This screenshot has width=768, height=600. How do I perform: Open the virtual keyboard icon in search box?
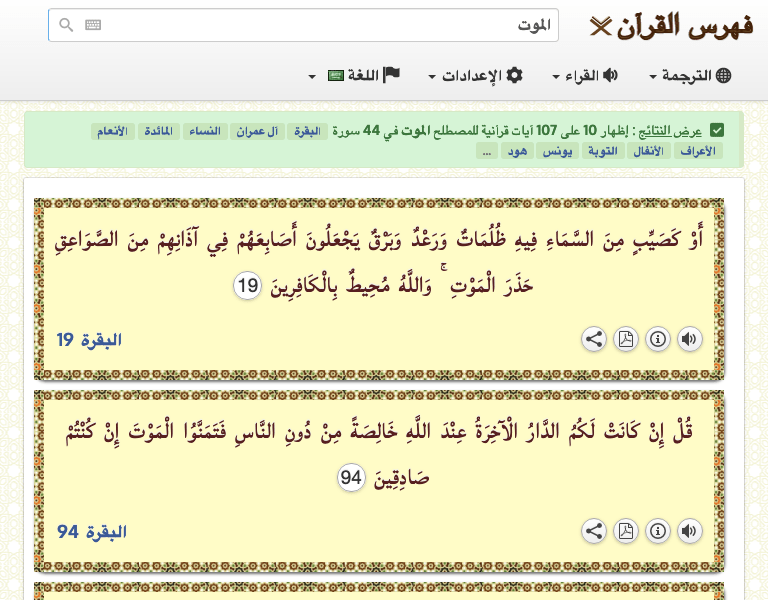click(x=93, y=25)
